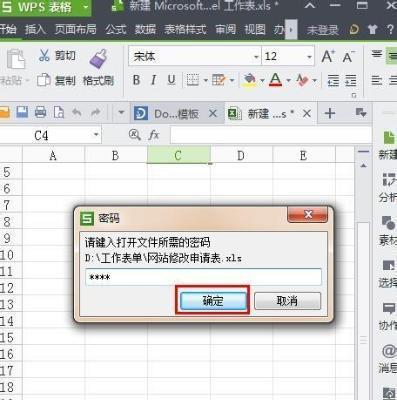The height and width of the screenshot is (400, 397).
Task: Click the Copy (复制) icon
Action: (x=43, y=80)
